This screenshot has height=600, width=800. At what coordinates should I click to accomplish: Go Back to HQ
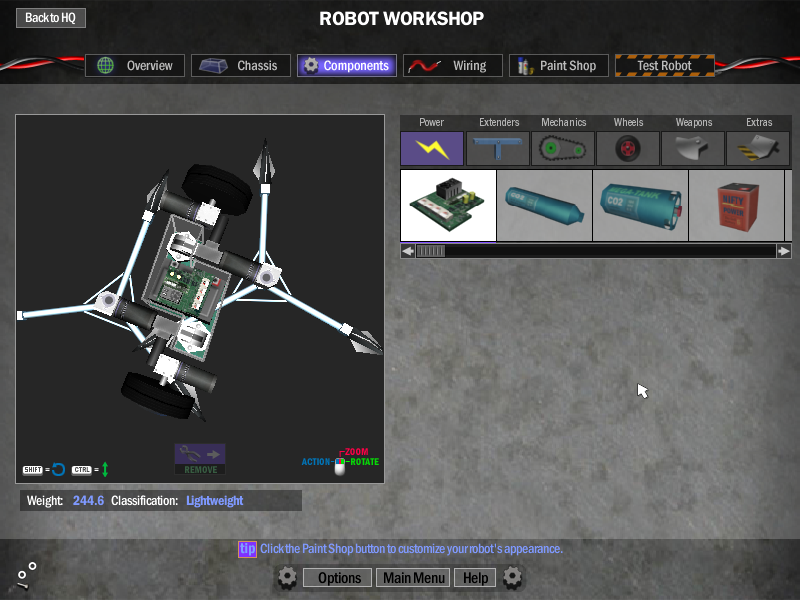pyautogui.click(x=51, y=18)
